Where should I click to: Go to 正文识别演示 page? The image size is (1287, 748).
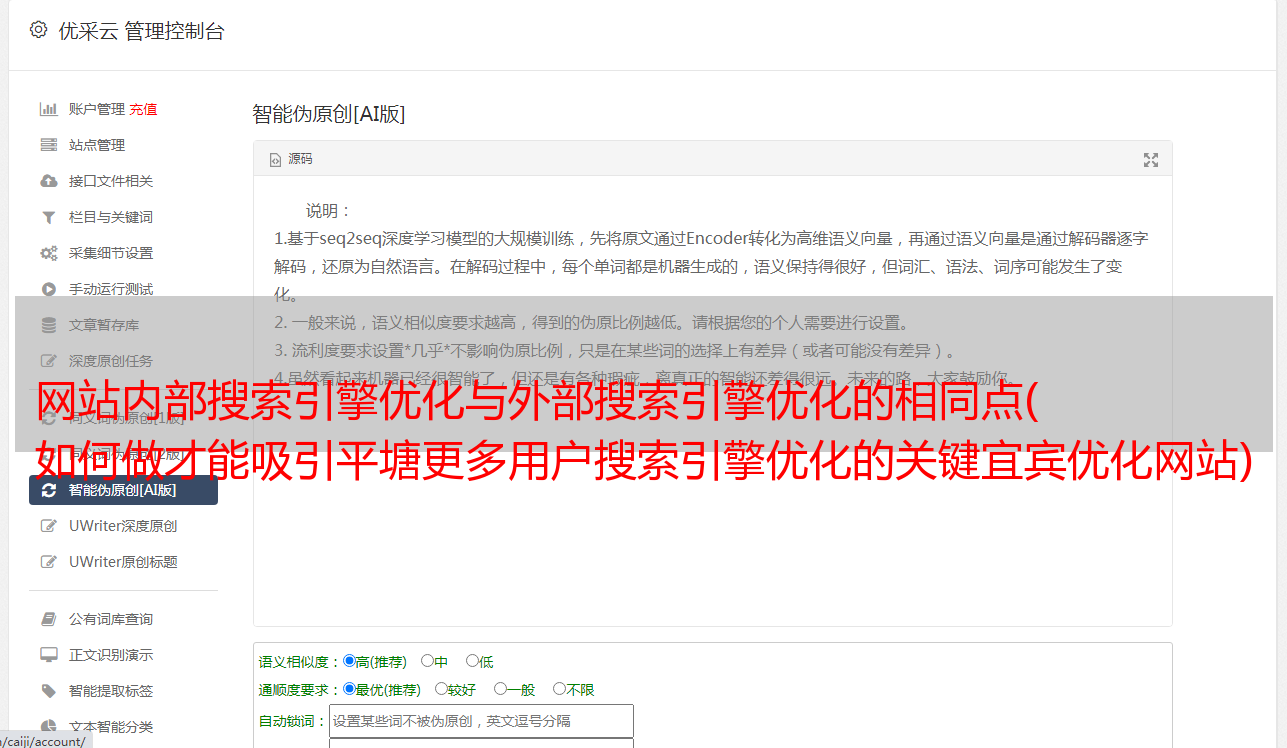(111, 655)
